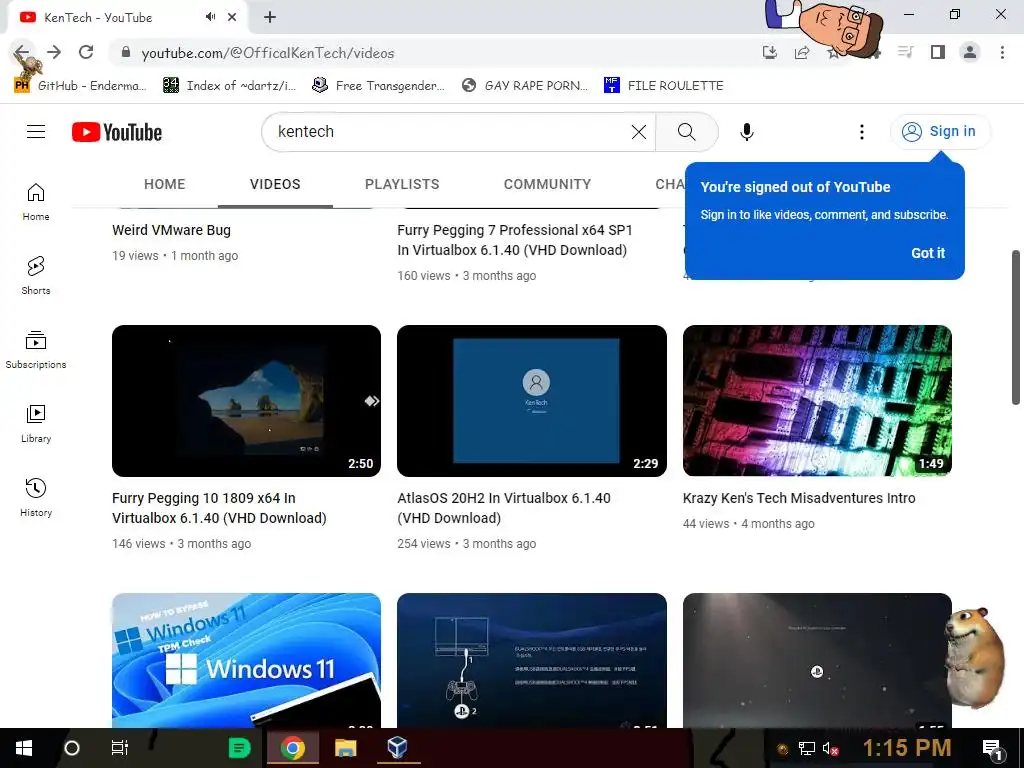Play the 1:49 colorful circuit thumbnail
This screenshot has height=768, width=1024.
tap(817, 401)
